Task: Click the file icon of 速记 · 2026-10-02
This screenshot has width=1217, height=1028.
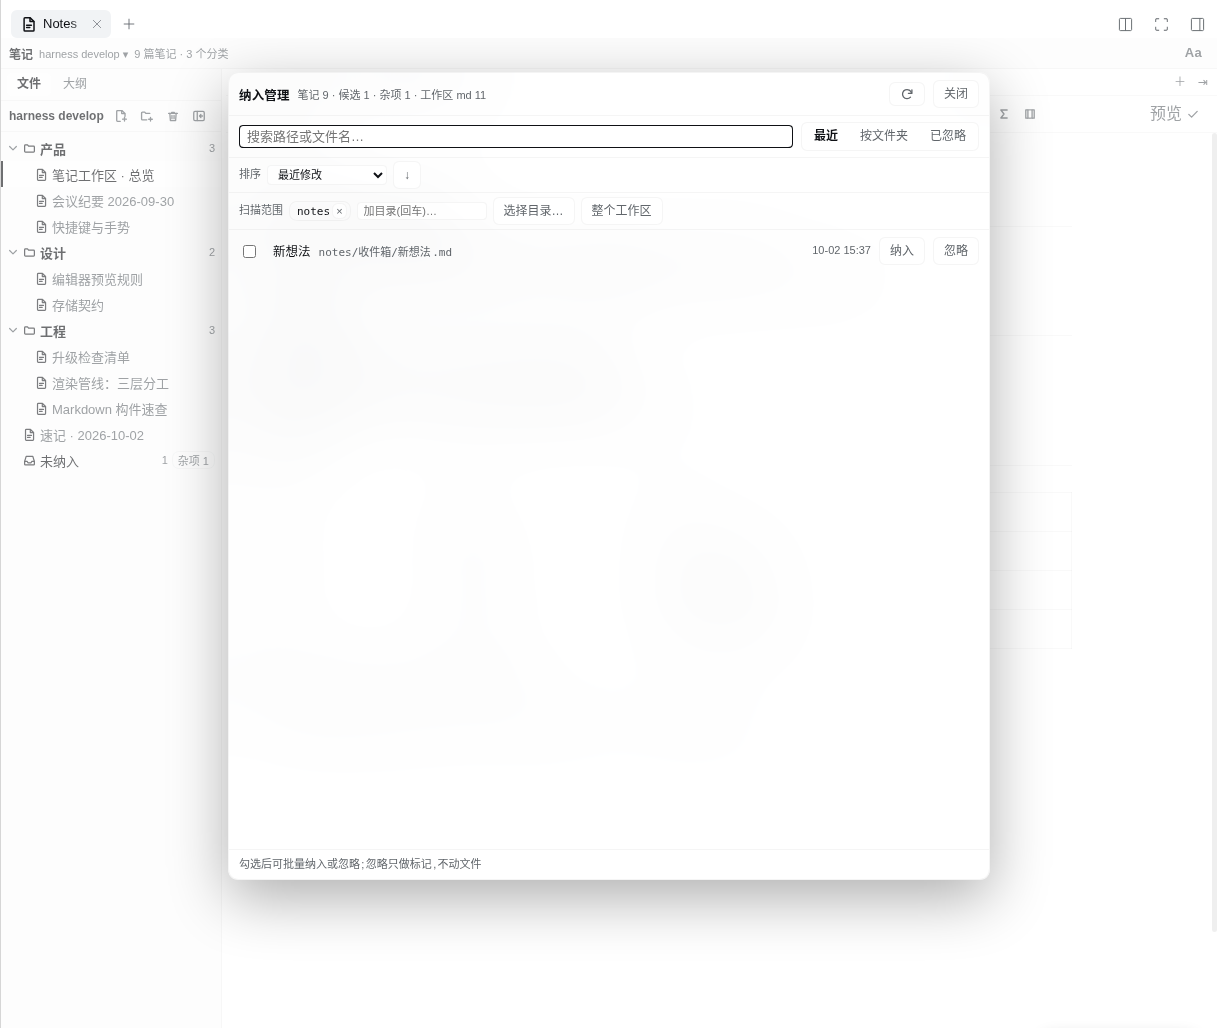Action: [x=30, y=435]
